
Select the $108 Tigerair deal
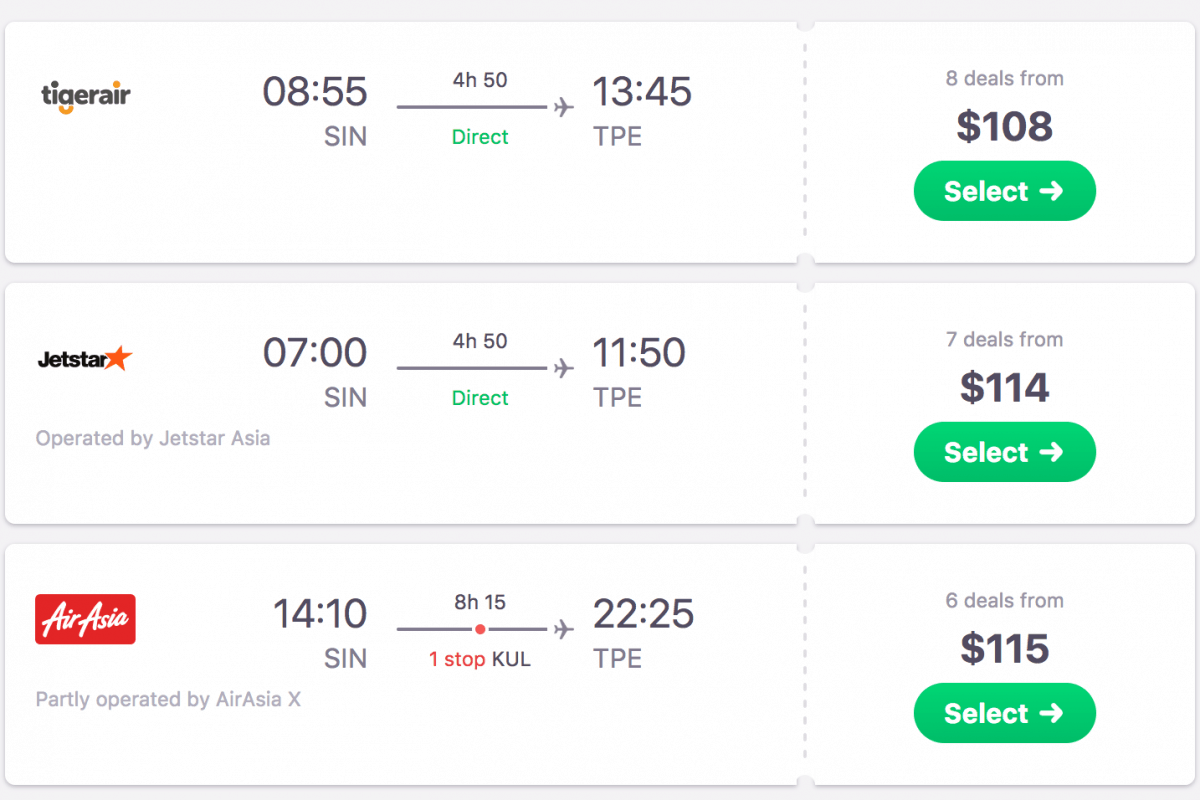[x=1004, y=191]
